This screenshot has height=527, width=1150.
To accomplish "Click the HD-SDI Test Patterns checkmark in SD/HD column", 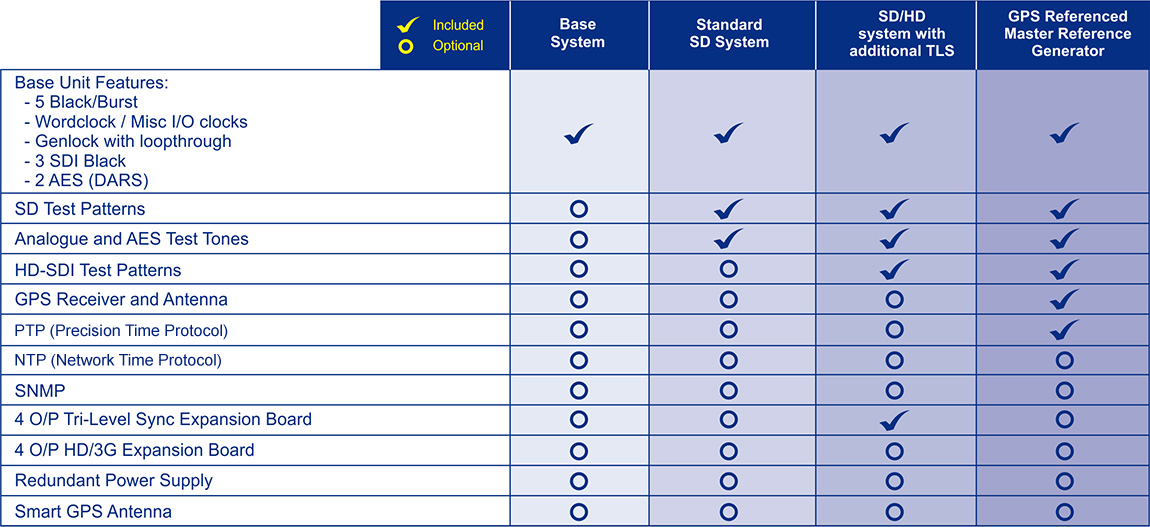I will pyautogui.click(x=894, y=269).
